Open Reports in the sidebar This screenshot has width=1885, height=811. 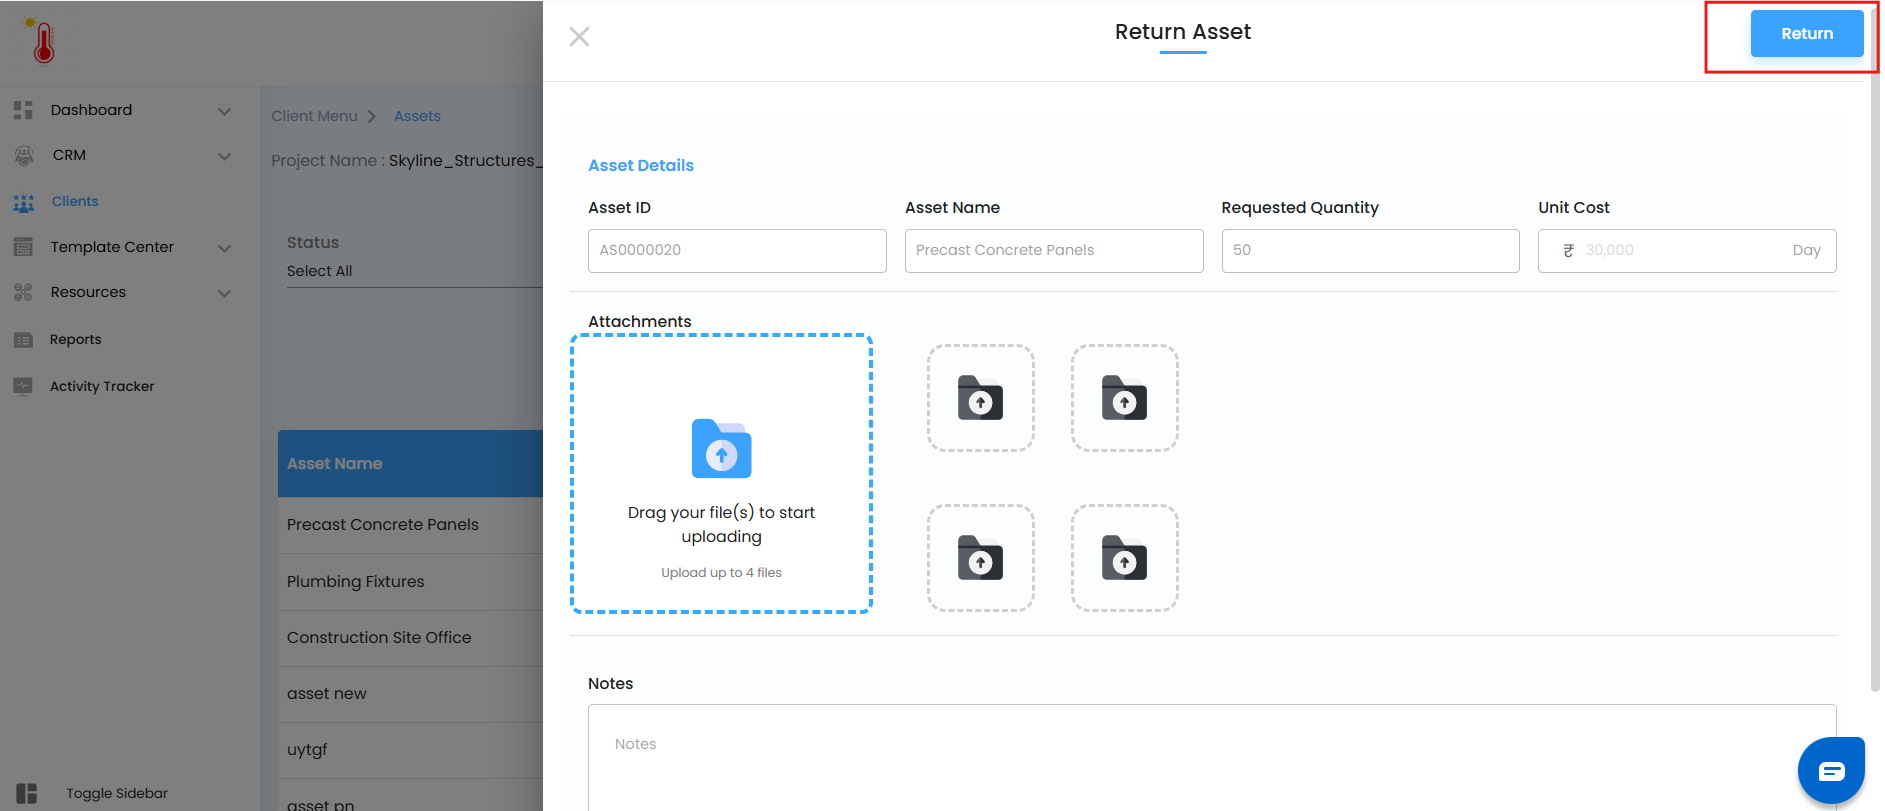click(x=75, y=340)
